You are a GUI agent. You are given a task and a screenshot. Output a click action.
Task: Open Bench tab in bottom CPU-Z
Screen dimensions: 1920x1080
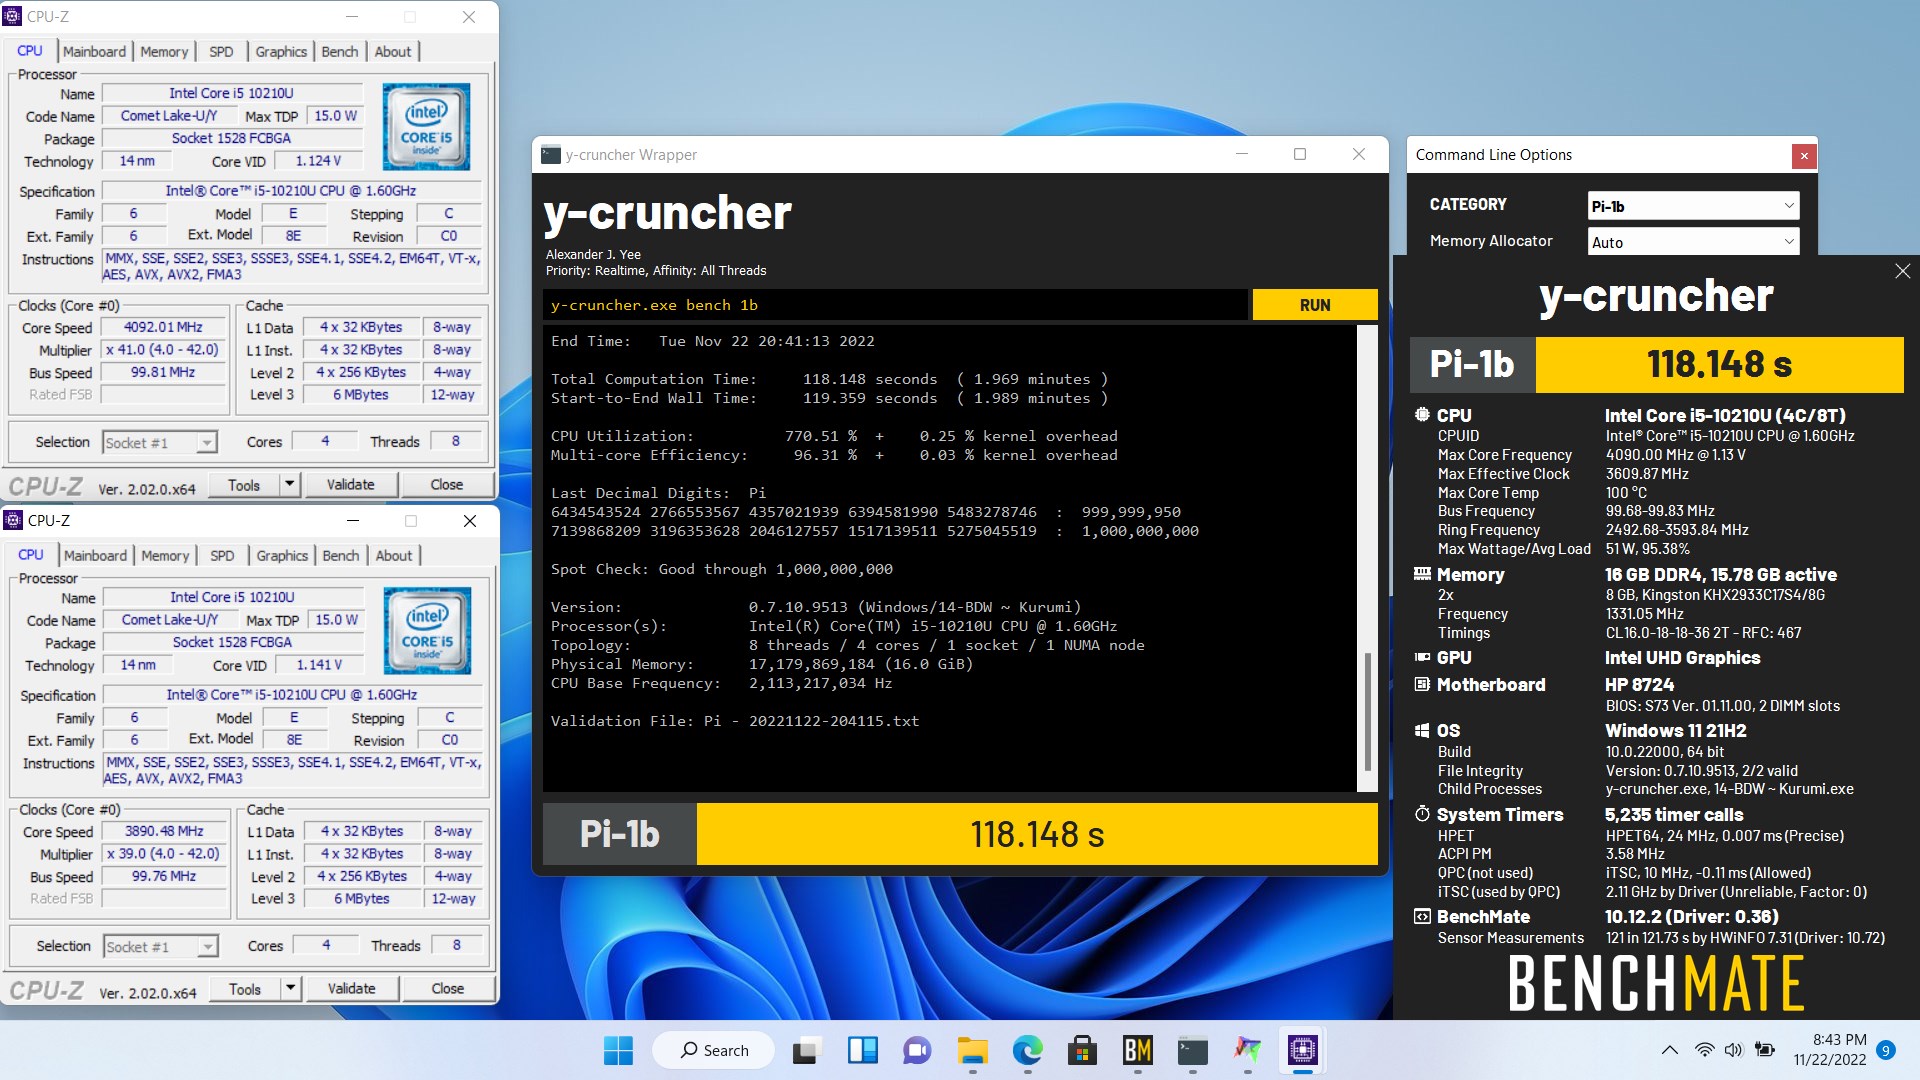341,555
